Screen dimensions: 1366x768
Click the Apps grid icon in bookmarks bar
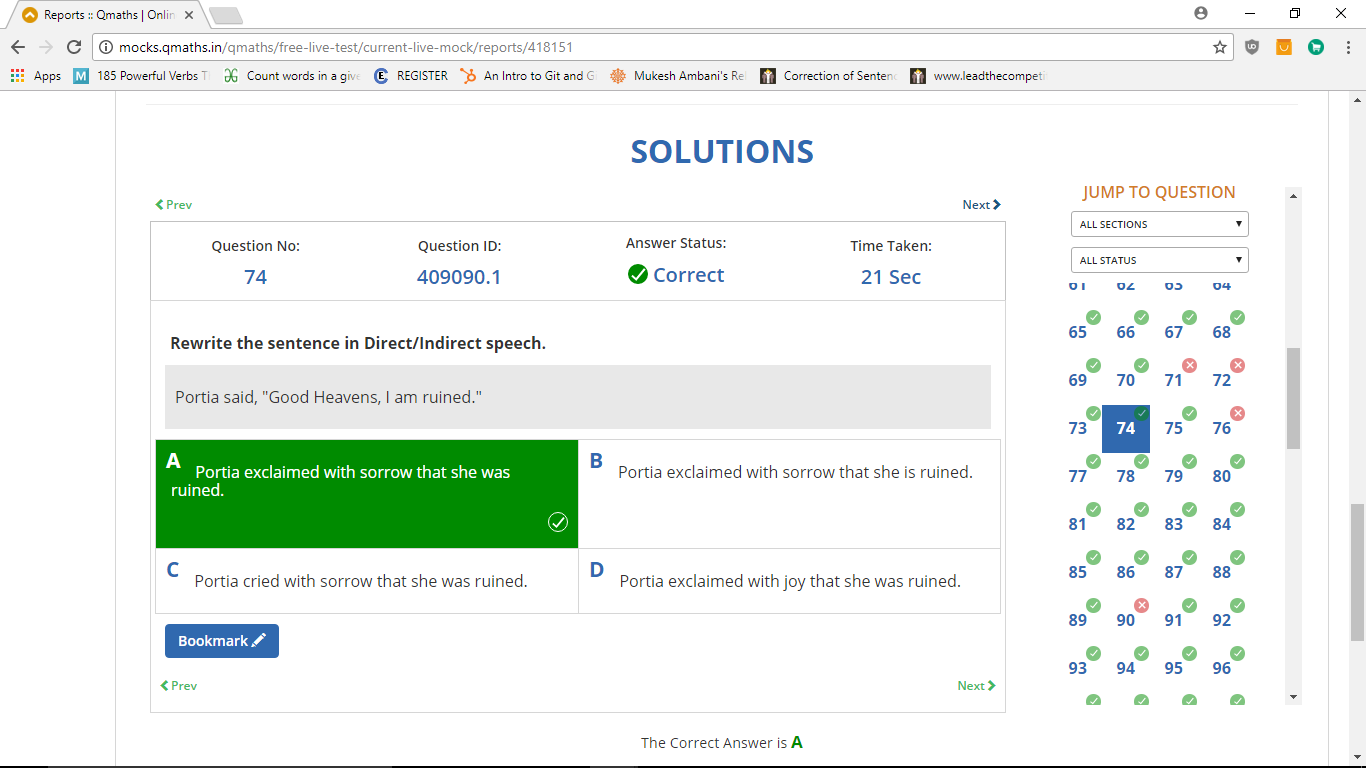click(x=18, y=76)
